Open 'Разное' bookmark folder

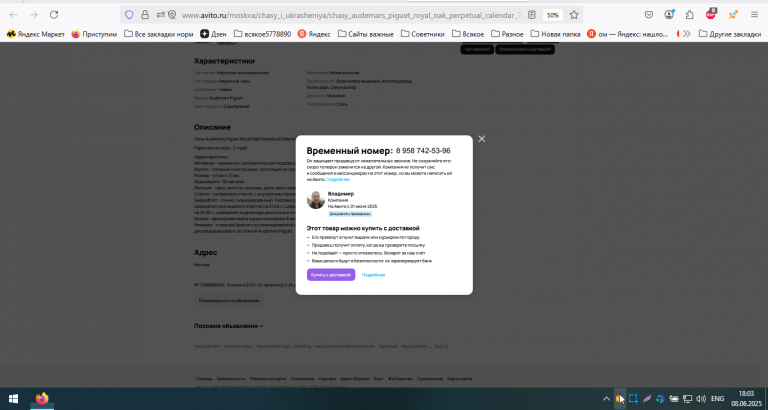tap(507, 34)
